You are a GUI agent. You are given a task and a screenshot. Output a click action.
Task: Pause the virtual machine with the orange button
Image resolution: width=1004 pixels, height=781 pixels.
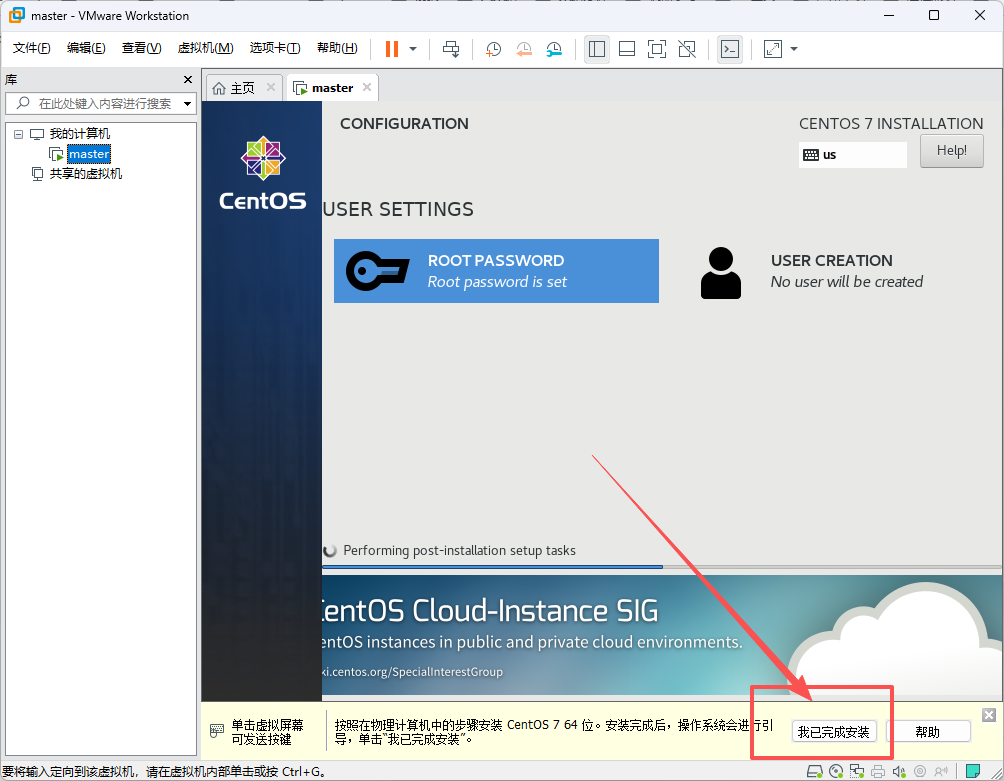tap(392, 49)
